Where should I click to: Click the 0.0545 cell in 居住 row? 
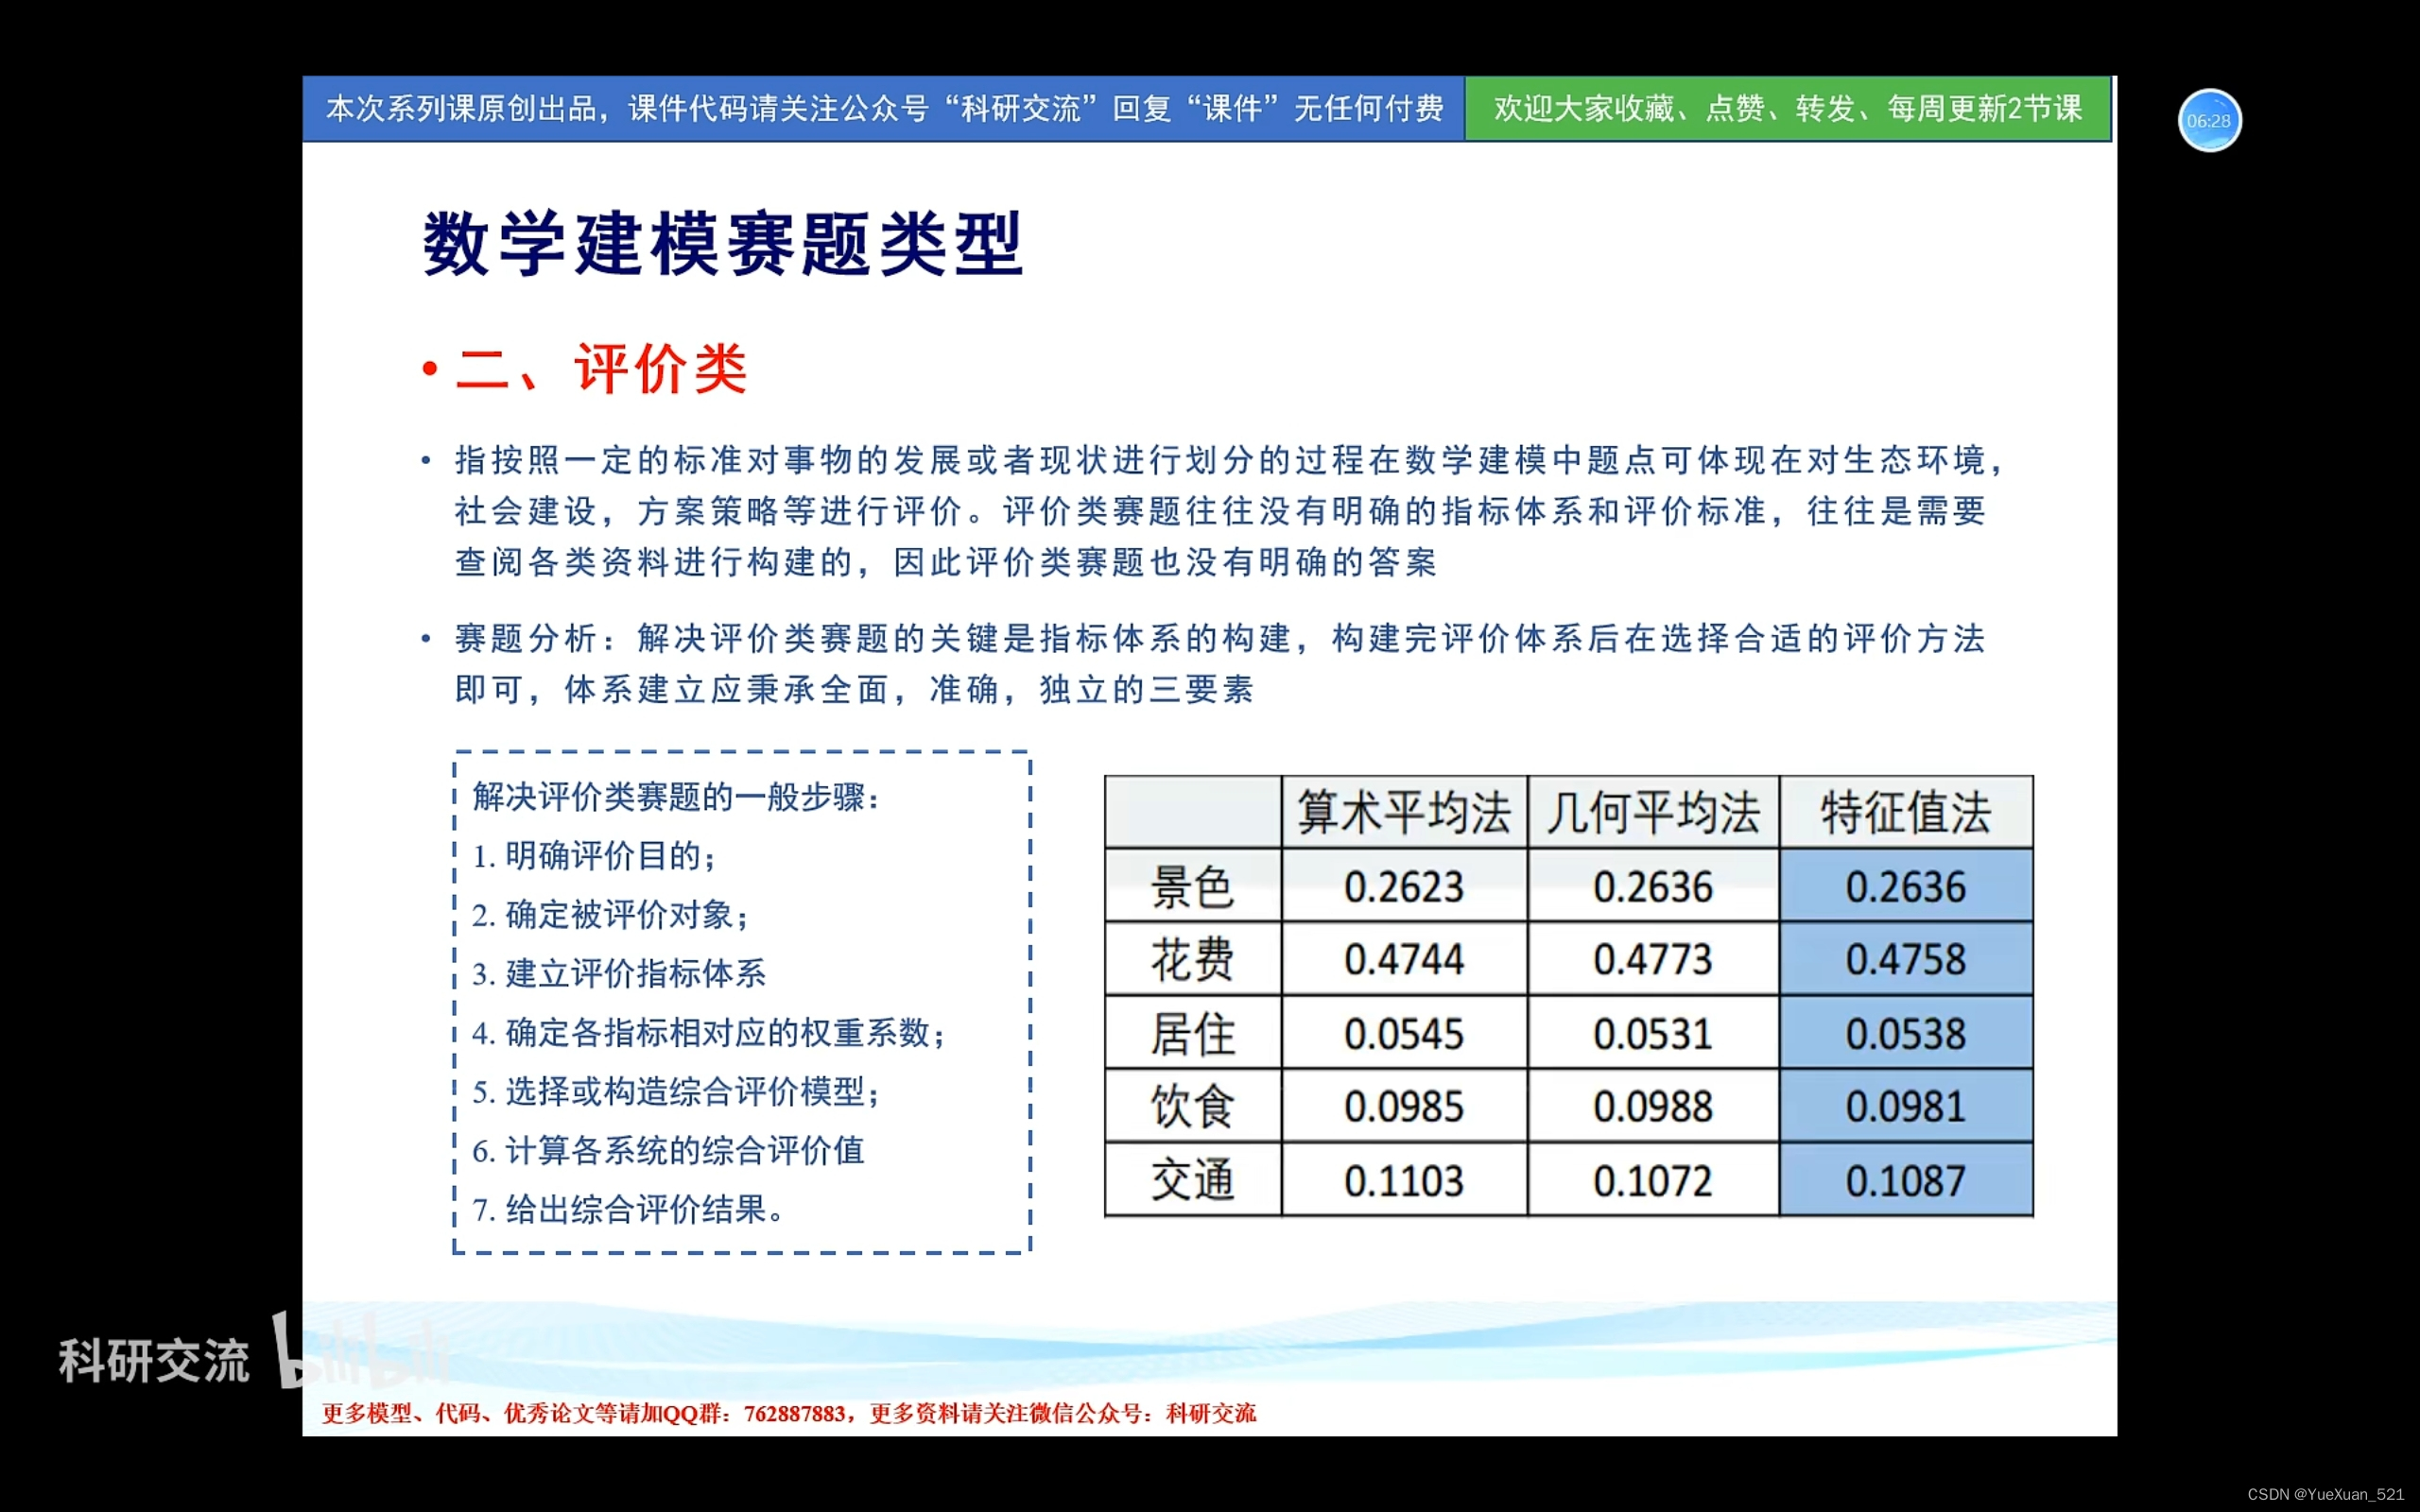(x=1403, y=1033)
